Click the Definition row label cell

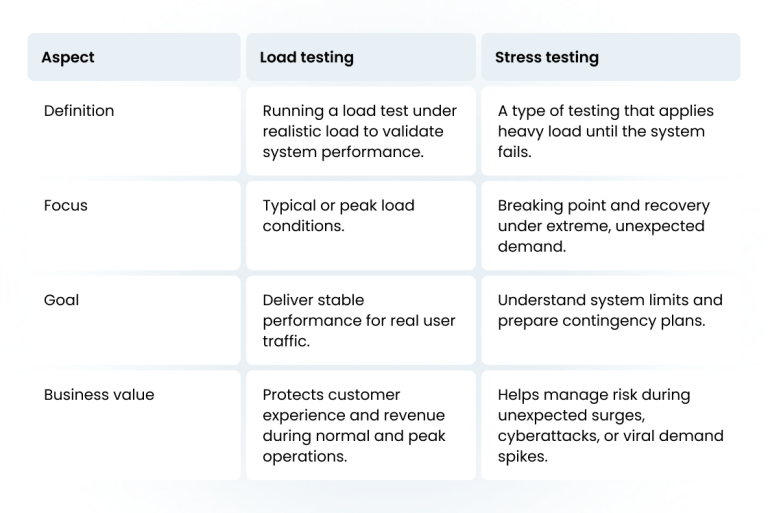tap(79, 111)
